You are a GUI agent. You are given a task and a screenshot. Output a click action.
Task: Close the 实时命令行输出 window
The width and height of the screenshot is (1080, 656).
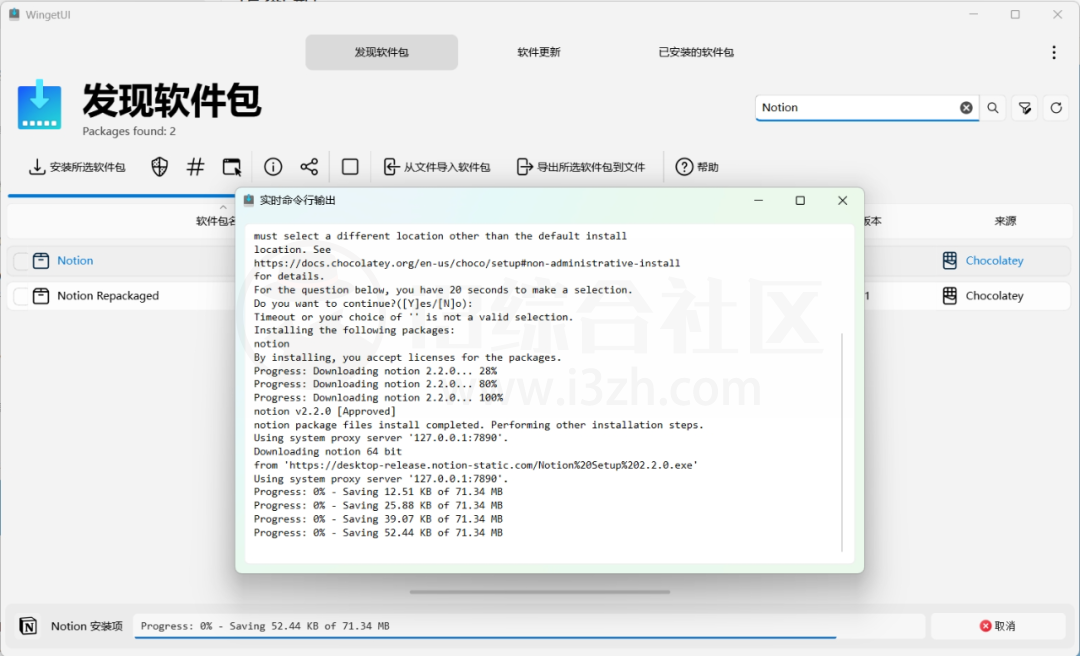coord(842,201)
